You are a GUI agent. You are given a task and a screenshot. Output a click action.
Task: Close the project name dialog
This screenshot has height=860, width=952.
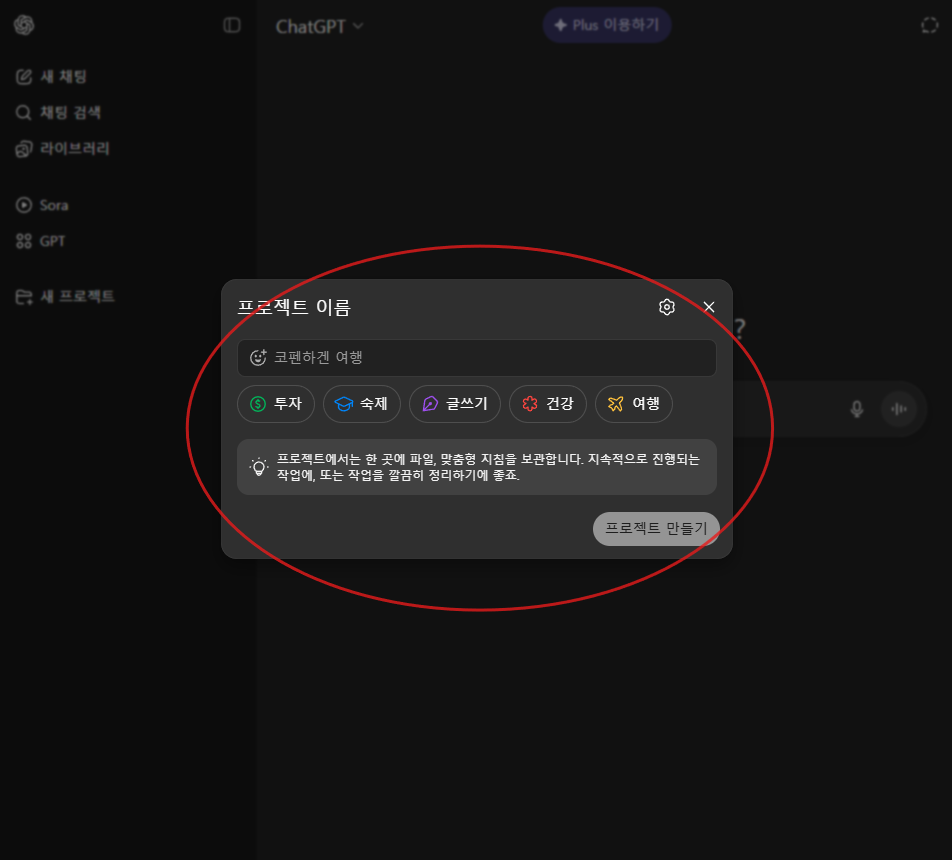(x=709, y=307)
